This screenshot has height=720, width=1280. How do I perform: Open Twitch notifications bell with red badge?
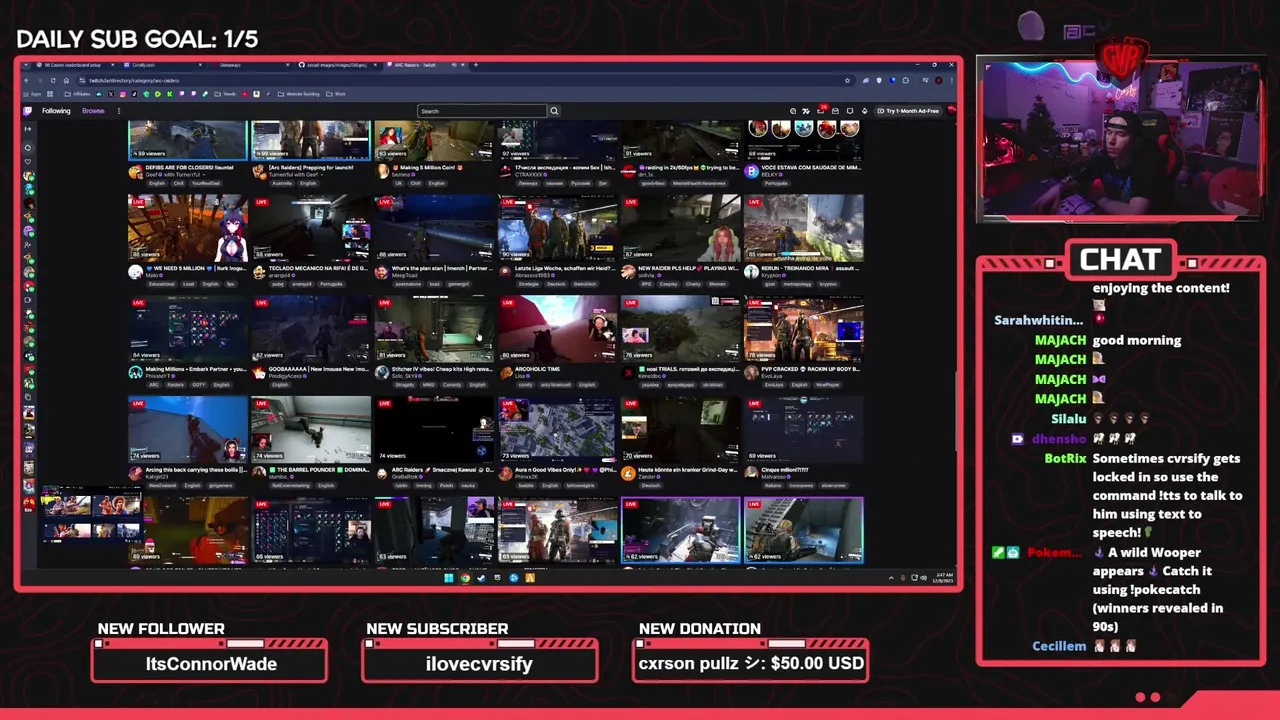click(822, 110)
